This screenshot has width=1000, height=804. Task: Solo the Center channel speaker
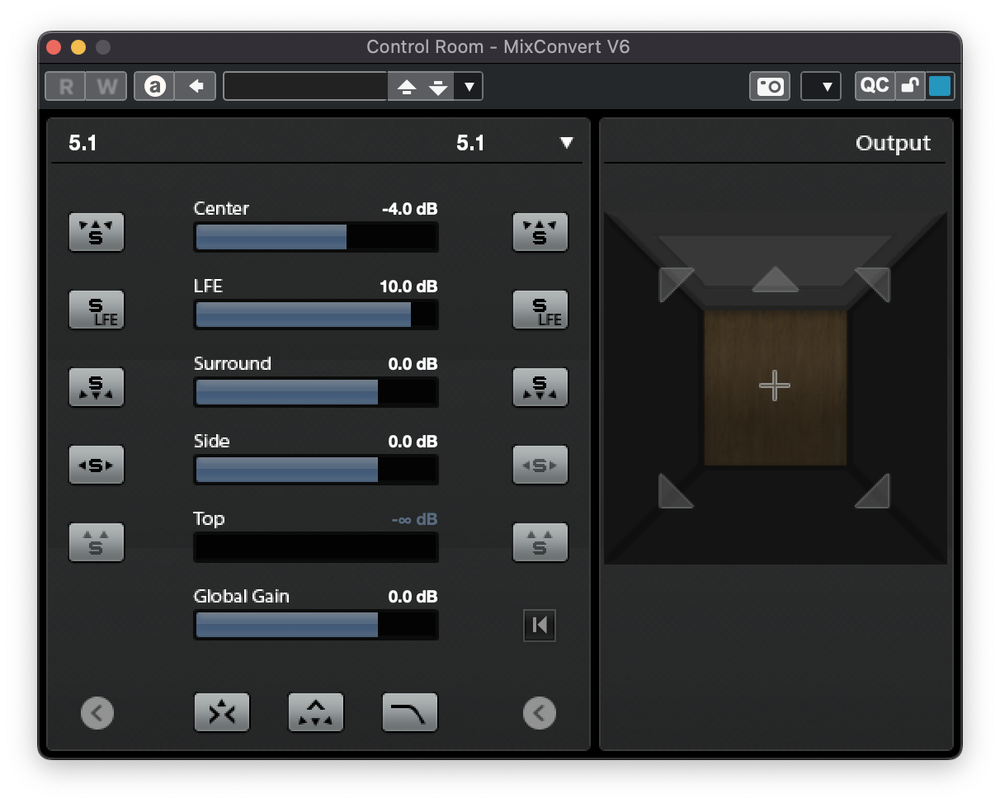[x=96, y=232]
